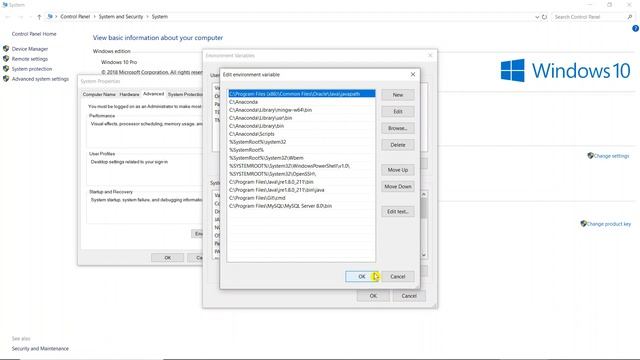Cancel the Edit environment variable dialog
The height and width of the screenshot is (360, 640).
[398, 276]
